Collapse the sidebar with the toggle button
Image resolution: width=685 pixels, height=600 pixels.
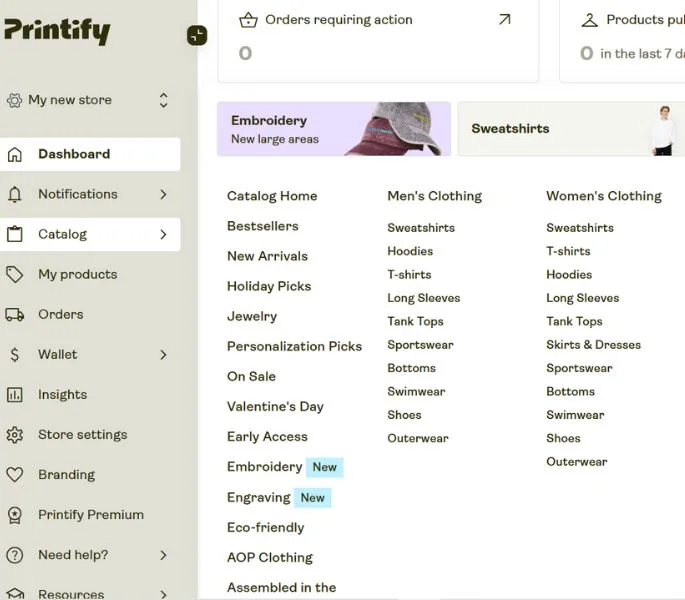197,36
